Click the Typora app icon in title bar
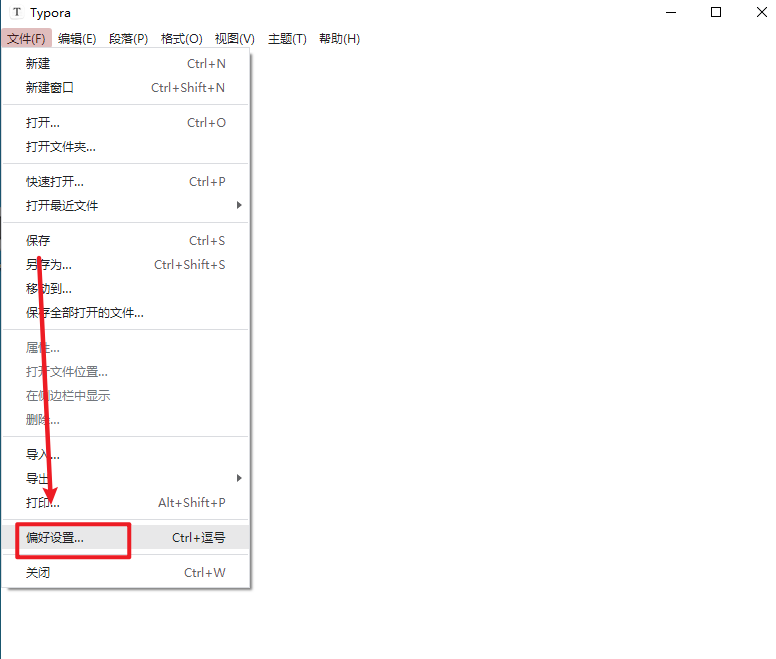 pos(16,13)
